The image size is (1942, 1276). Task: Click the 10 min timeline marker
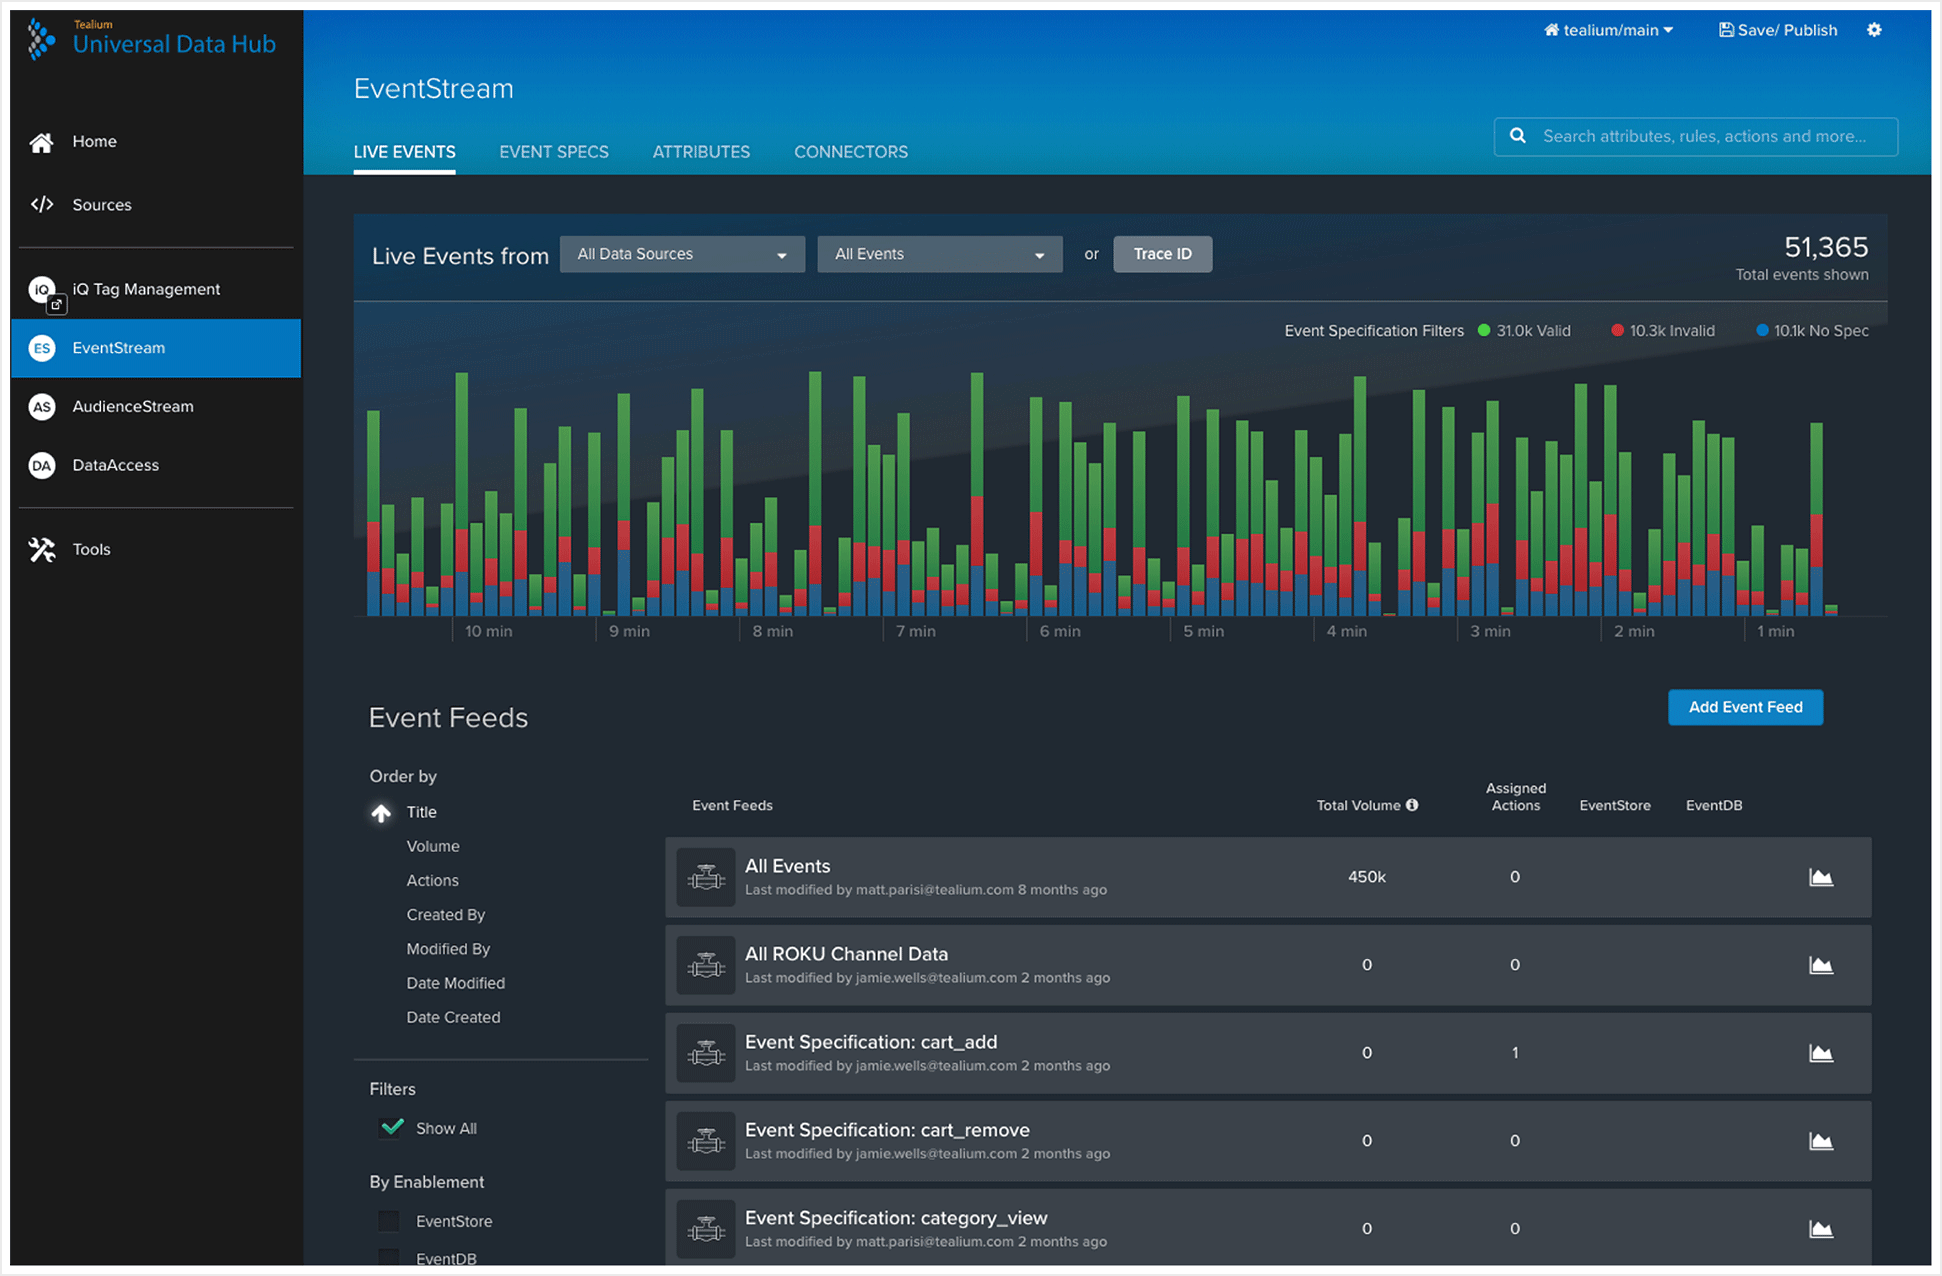click(x=488, y=631)
